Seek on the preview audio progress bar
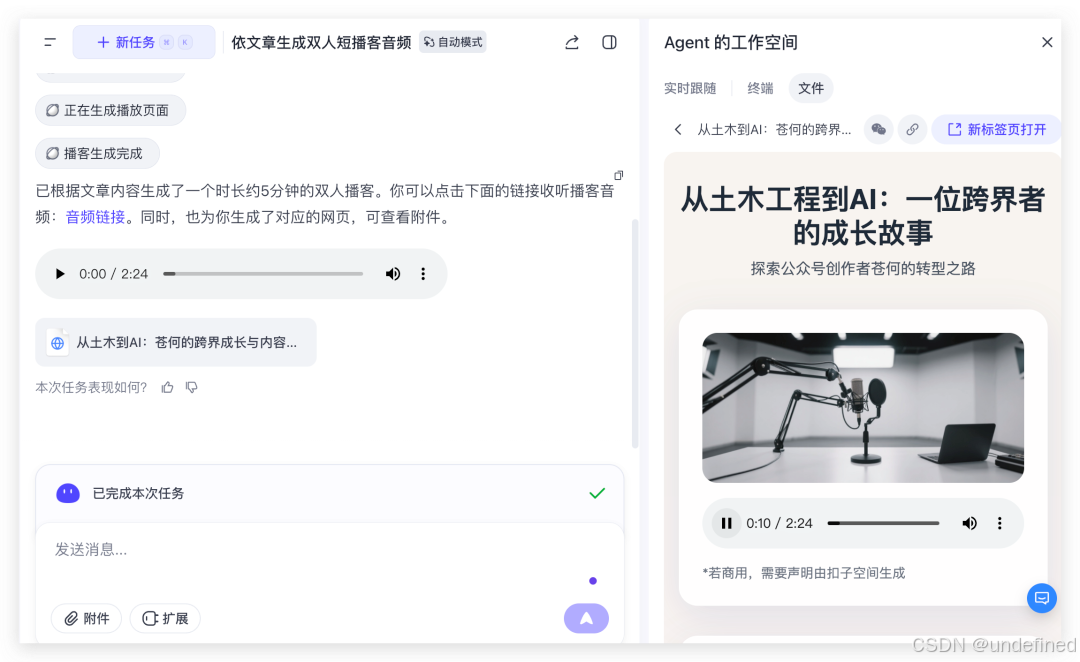 (x=883, y=524)
